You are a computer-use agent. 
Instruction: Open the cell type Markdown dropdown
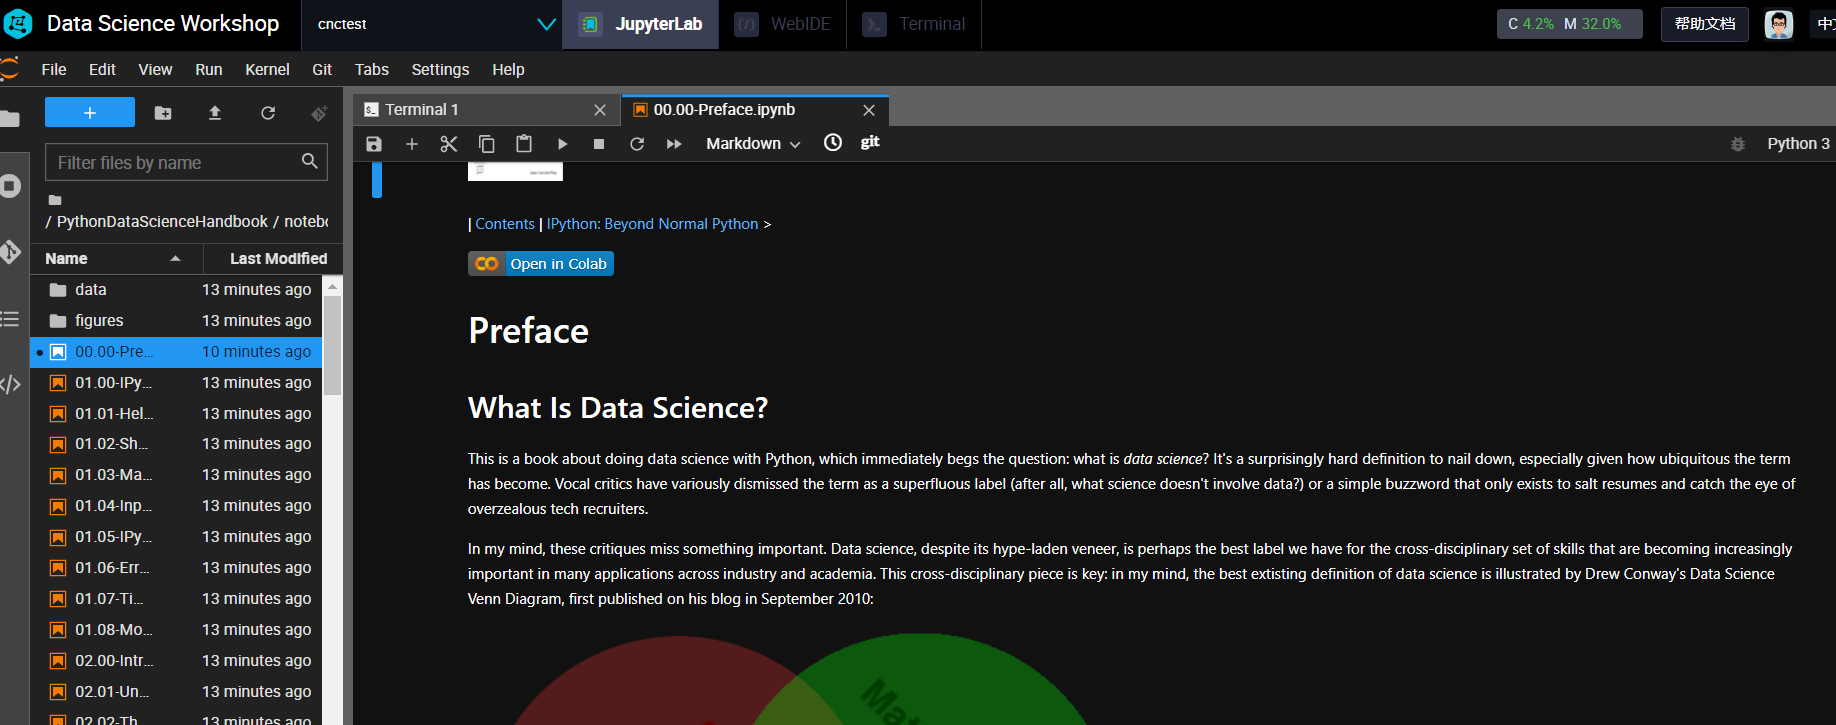pyautogui.click(x=753, y=144)
